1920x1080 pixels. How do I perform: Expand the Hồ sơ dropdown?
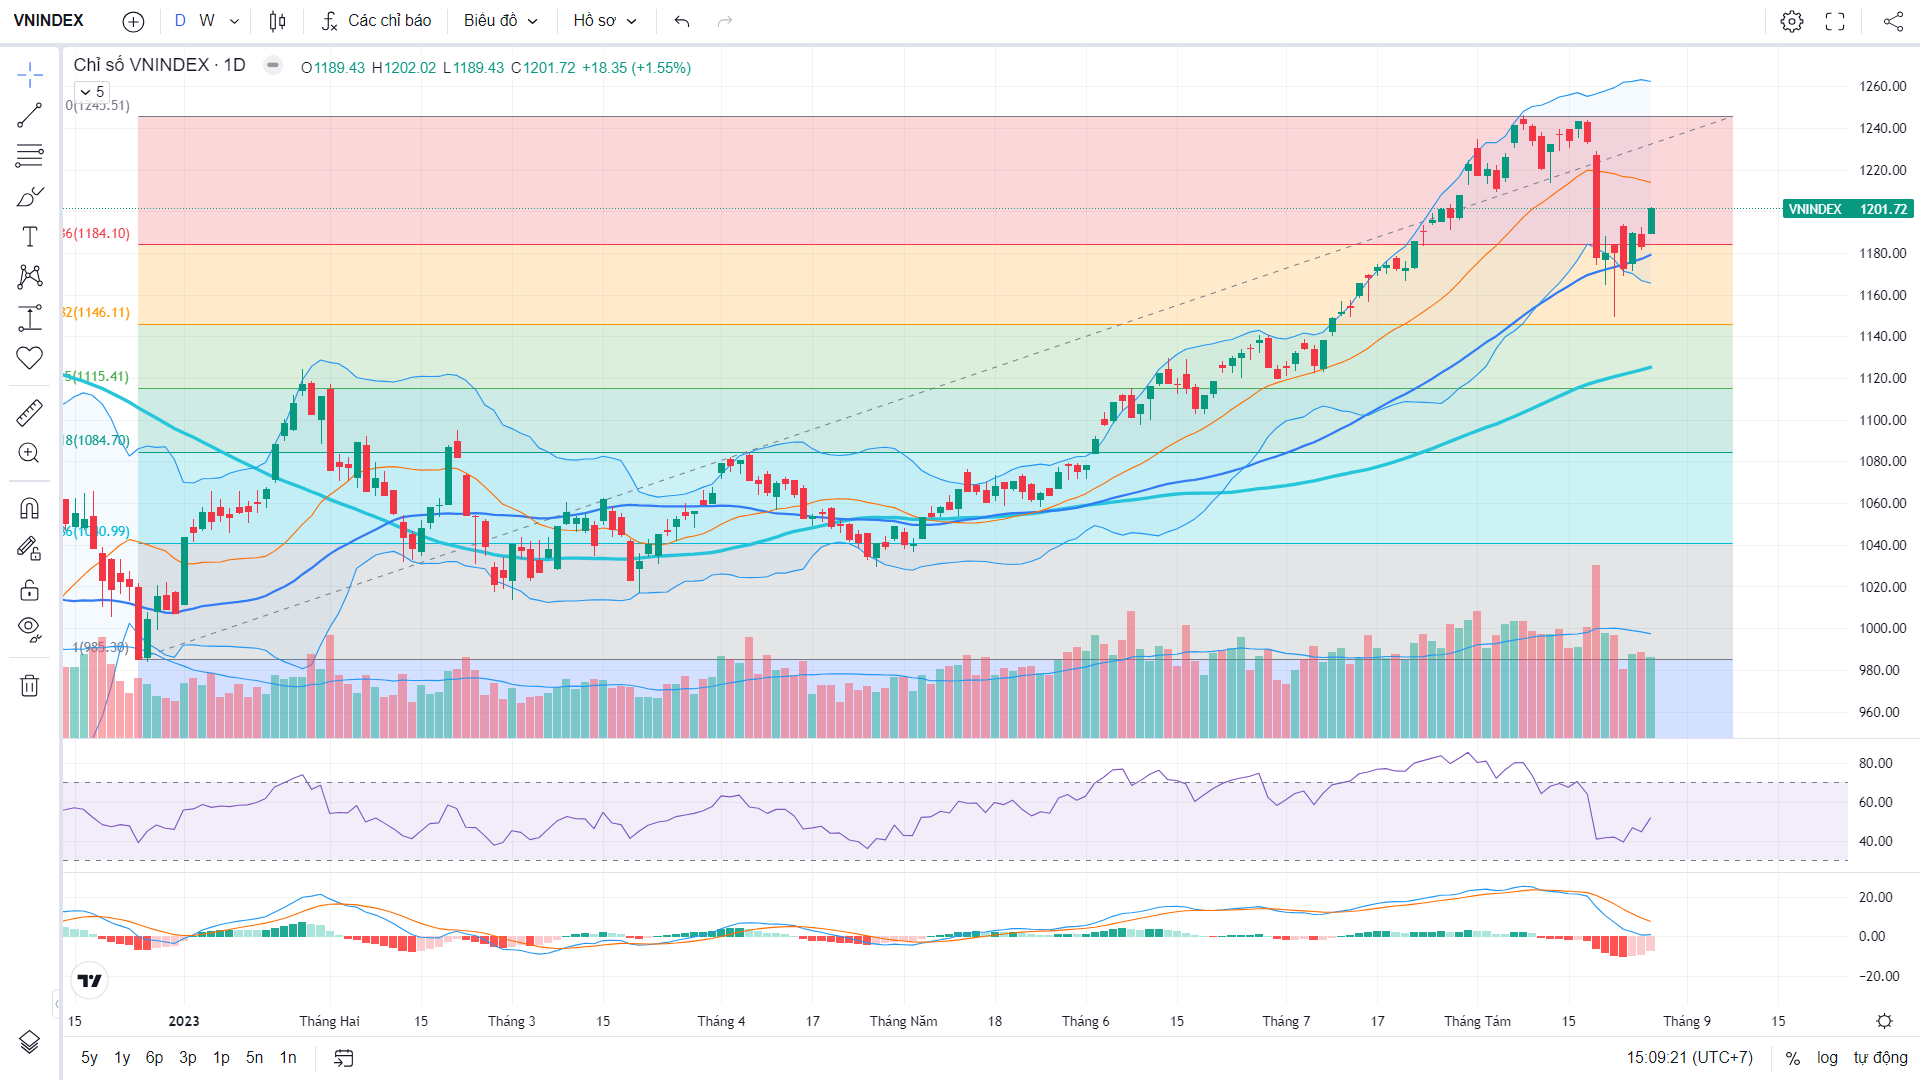click(x=605, y=21)
